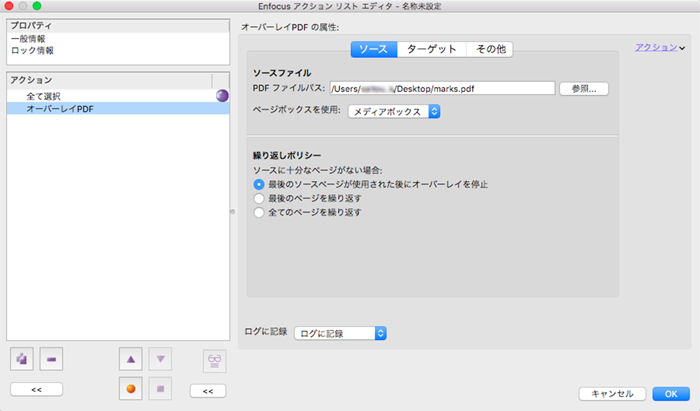
Task: Open the ログに記録 dropdown
Action: coord(340,333)
